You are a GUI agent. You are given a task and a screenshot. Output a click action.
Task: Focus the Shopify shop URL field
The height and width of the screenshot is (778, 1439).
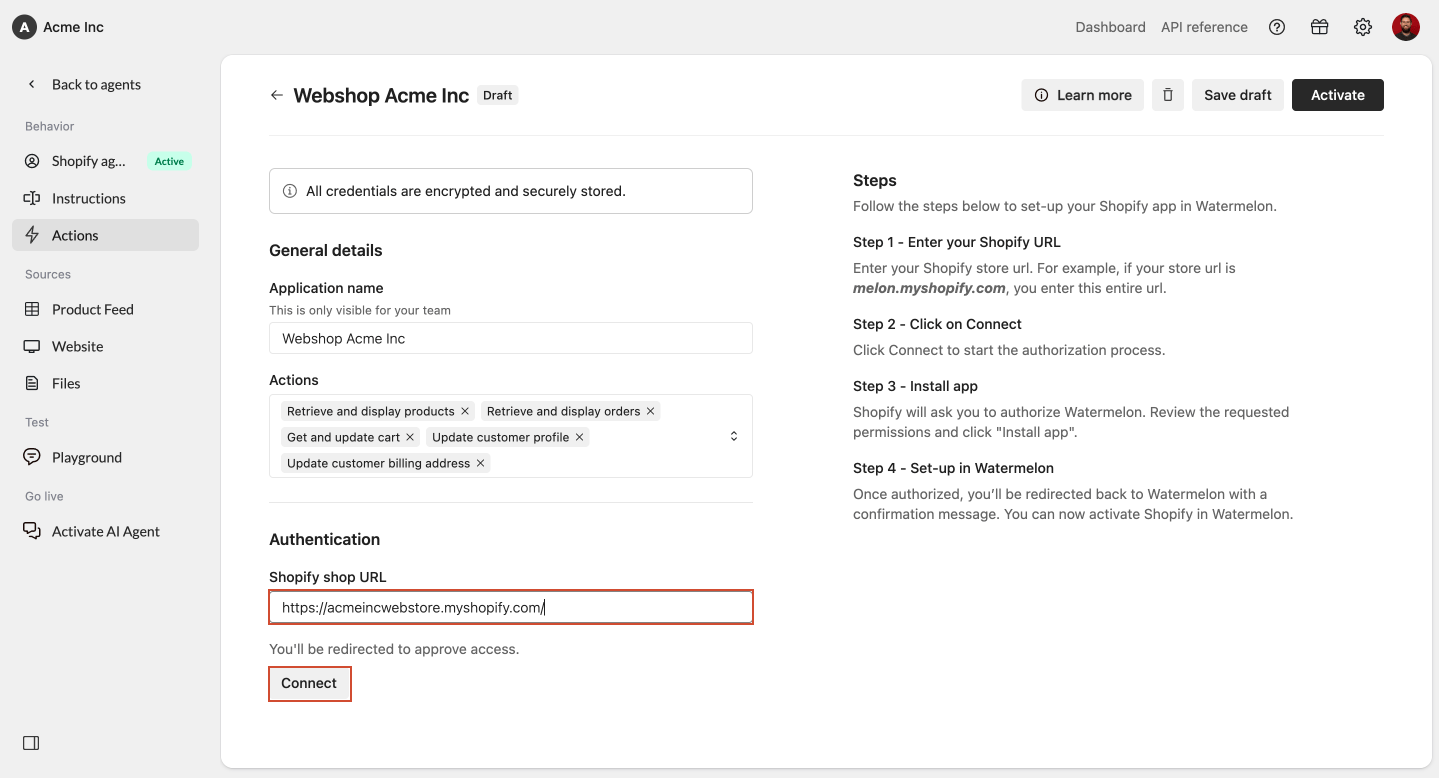(x=511, y=607)
